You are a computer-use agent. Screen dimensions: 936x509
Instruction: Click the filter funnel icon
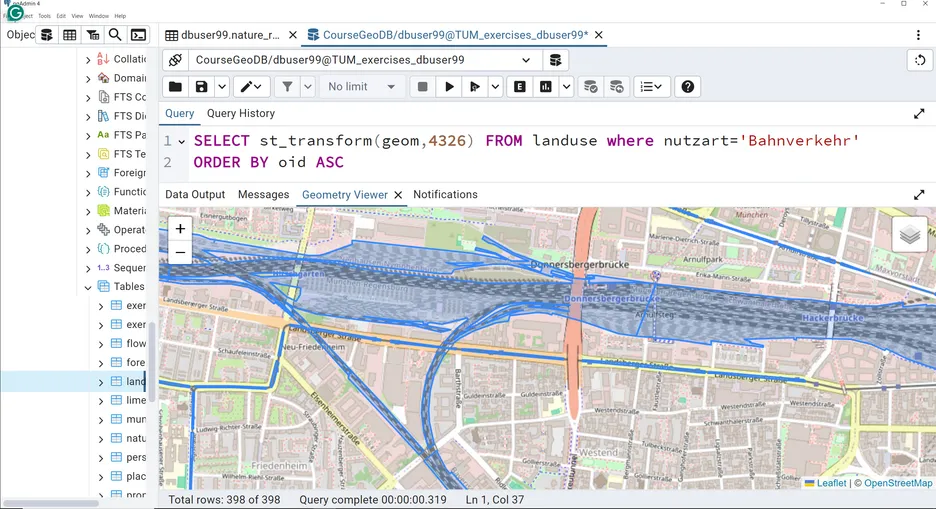pos(287,87)
